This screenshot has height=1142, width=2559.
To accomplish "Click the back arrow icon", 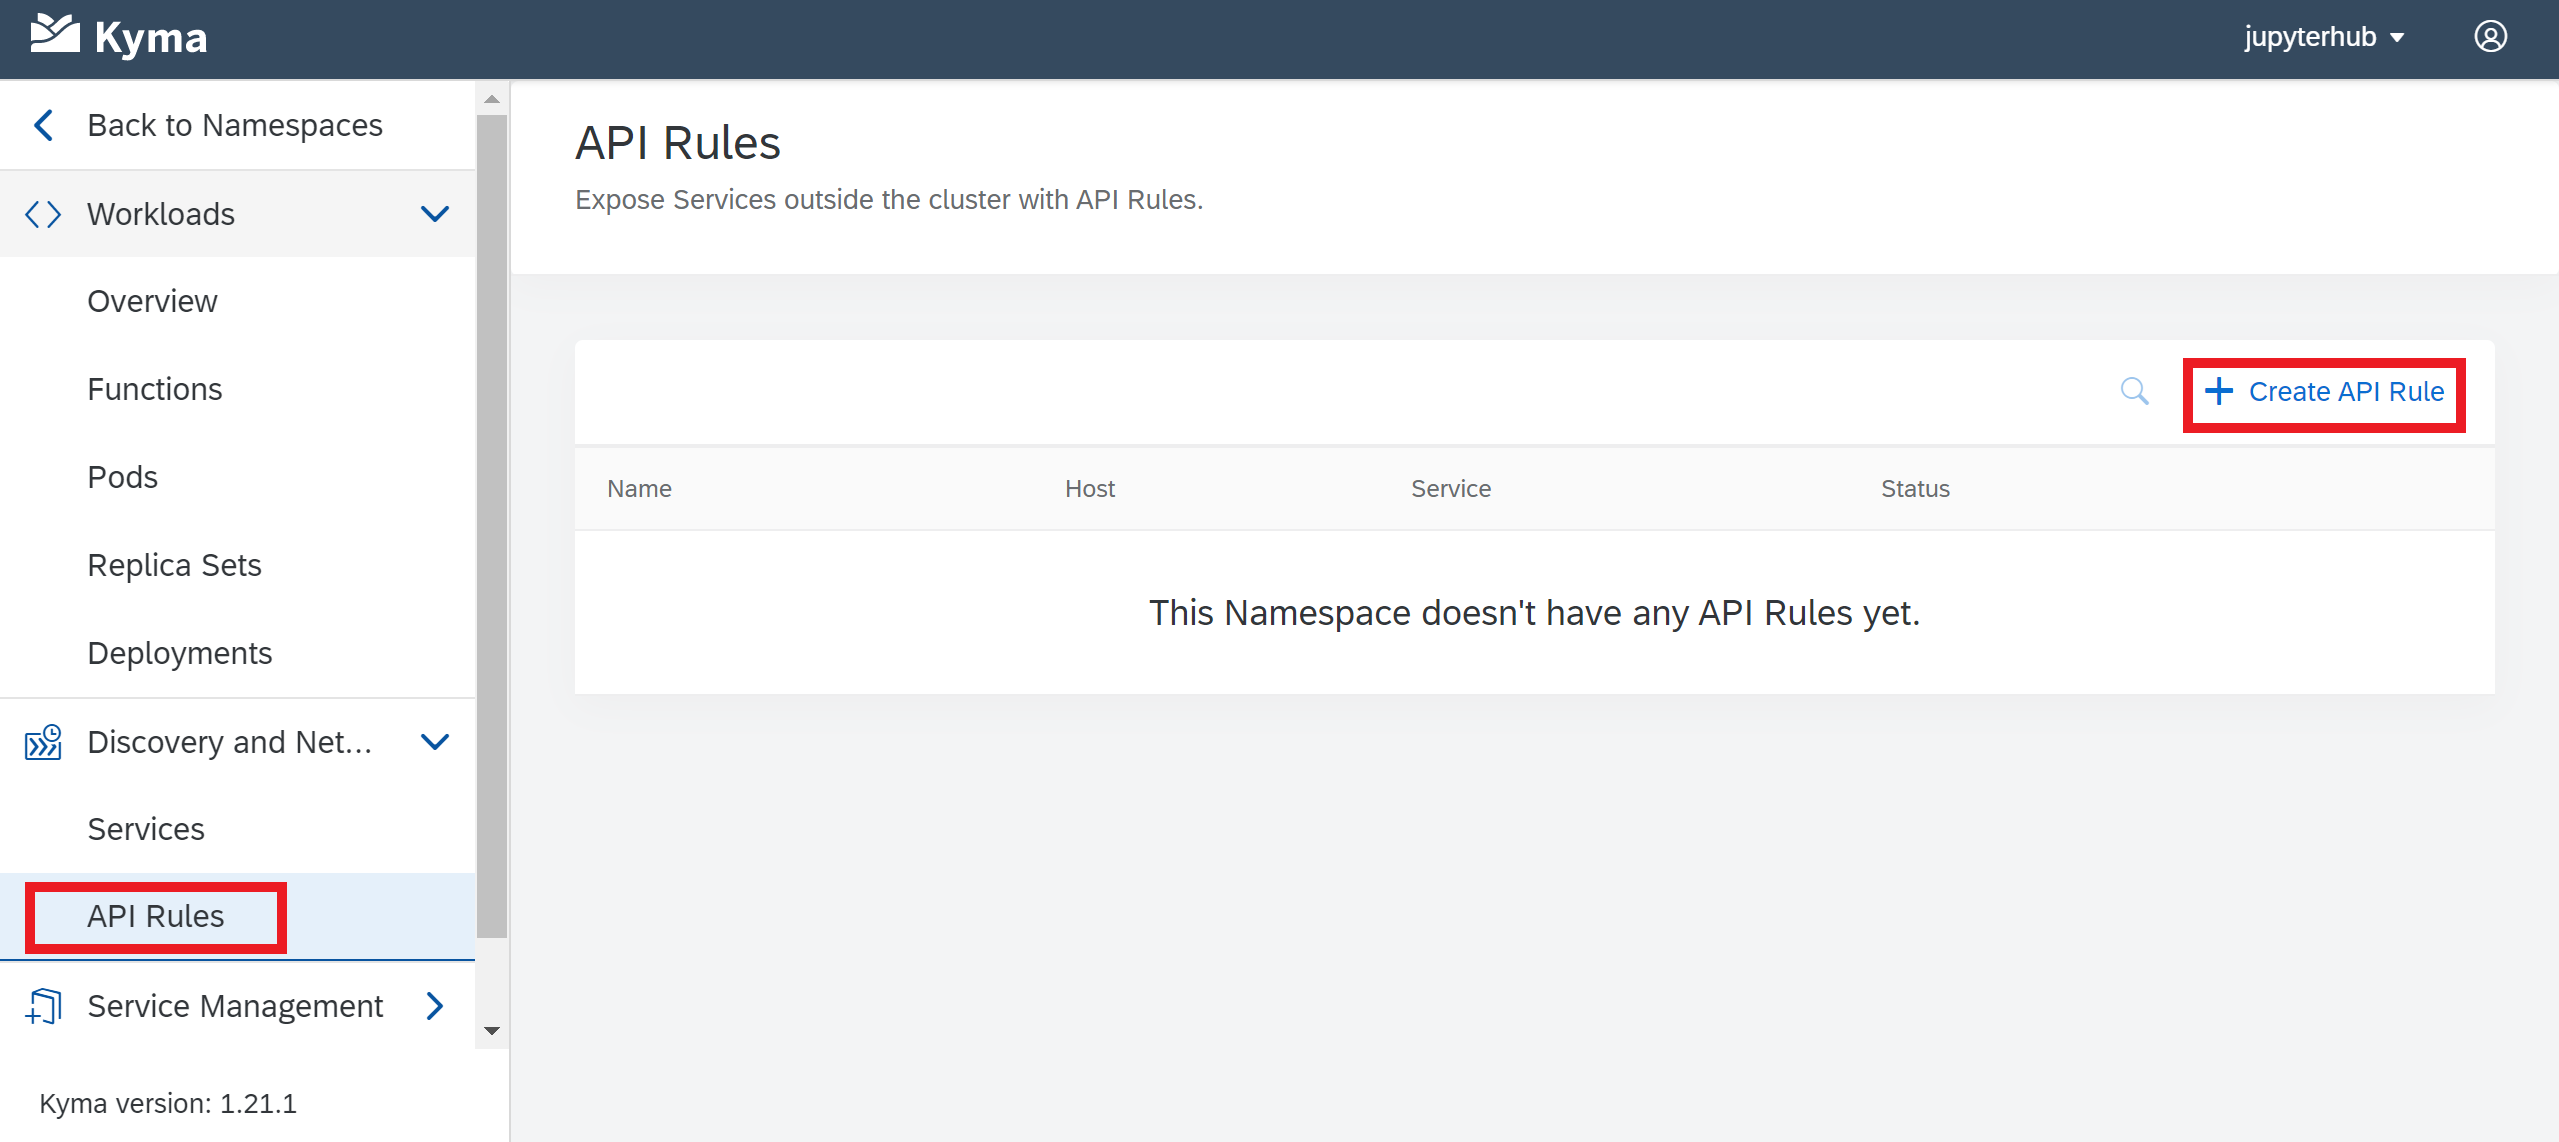I will [x=43, y=125].
